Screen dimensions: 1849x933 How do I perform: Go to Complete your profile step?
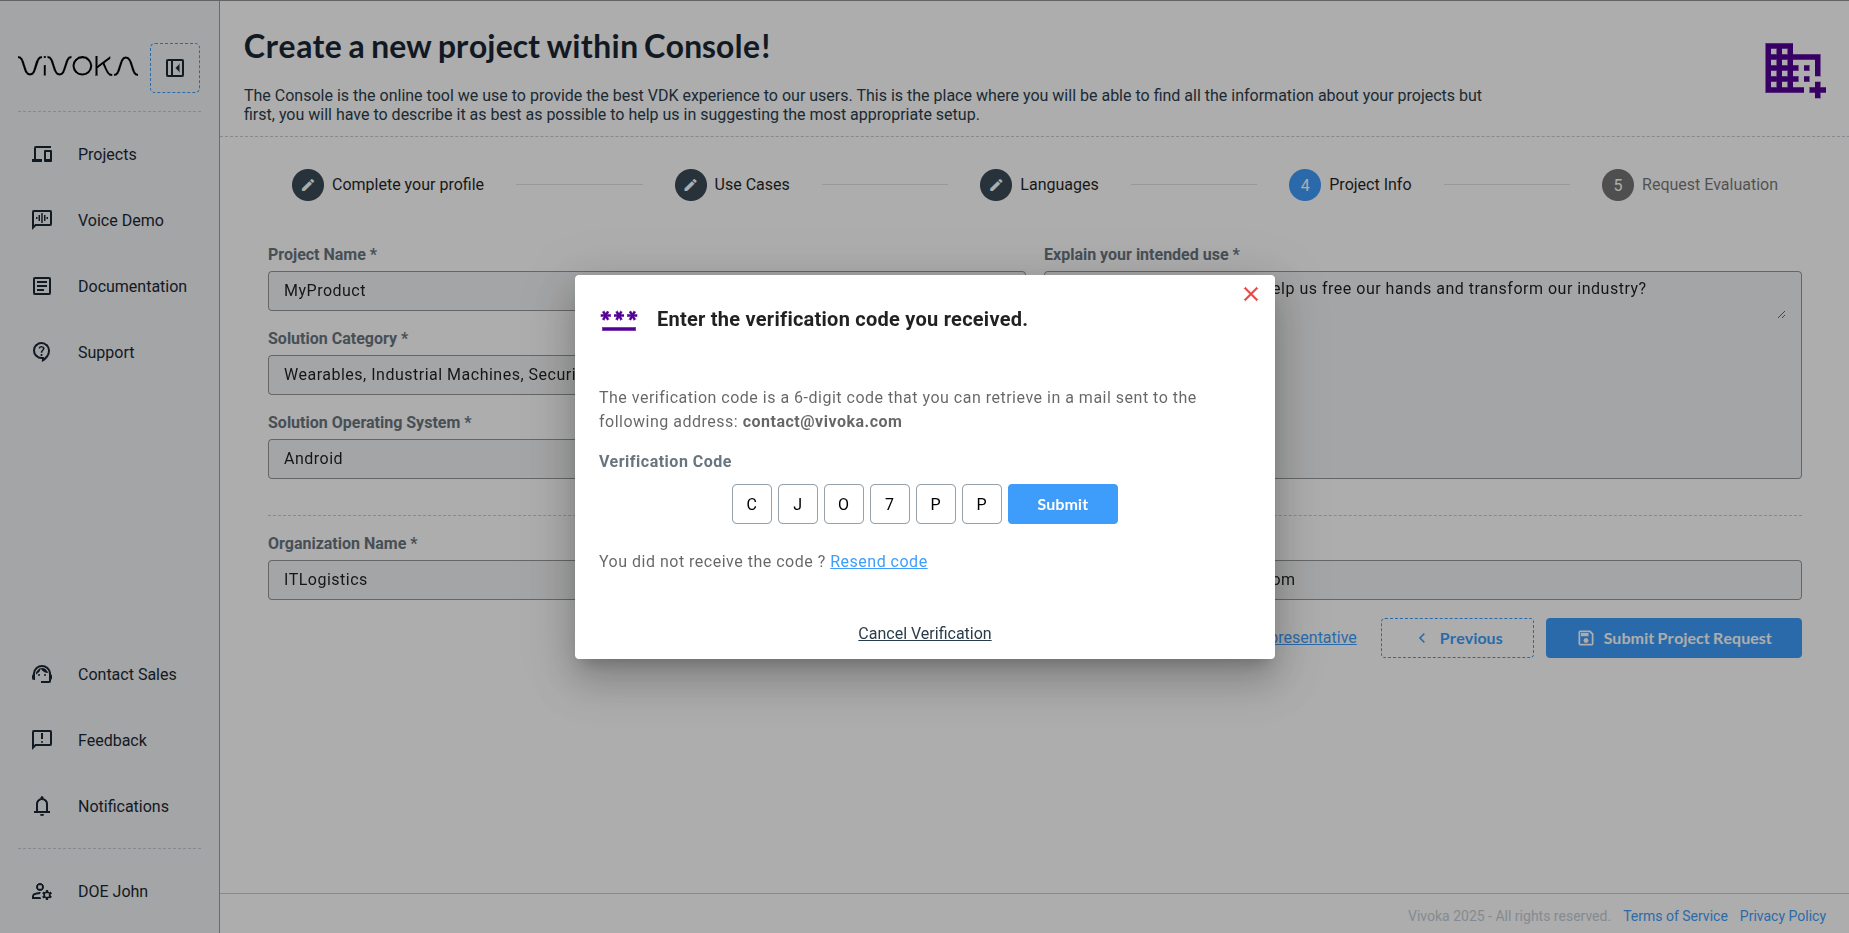(x=308, y=185)
